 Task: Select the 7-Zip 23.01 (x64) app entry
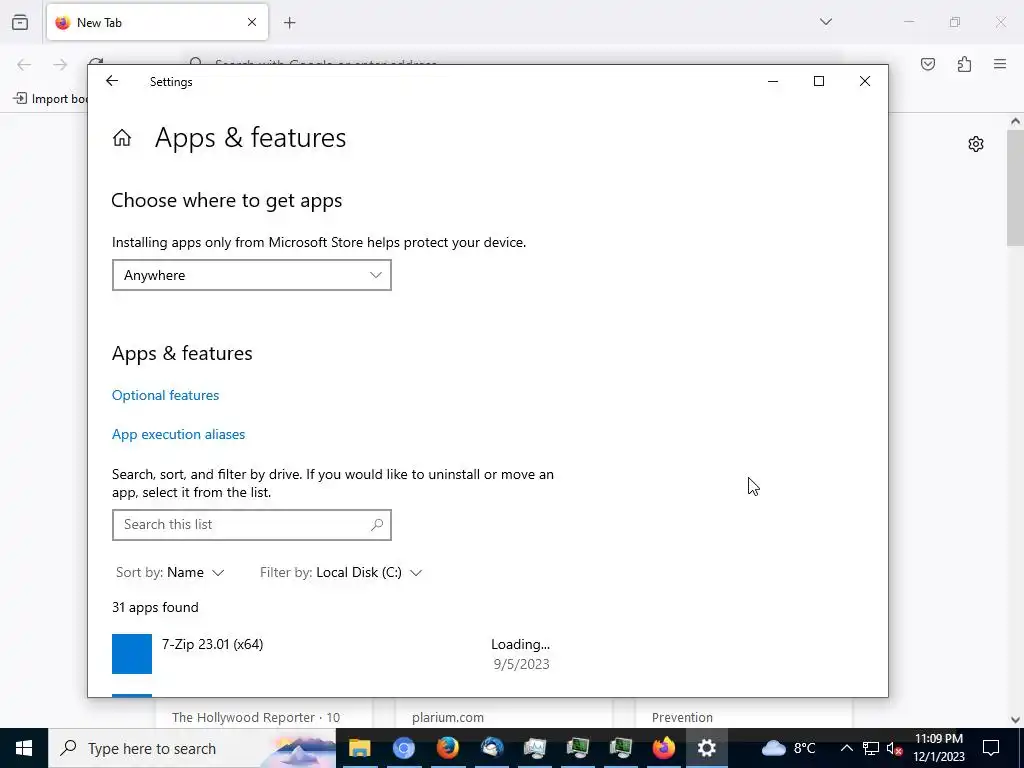(331, 654)
